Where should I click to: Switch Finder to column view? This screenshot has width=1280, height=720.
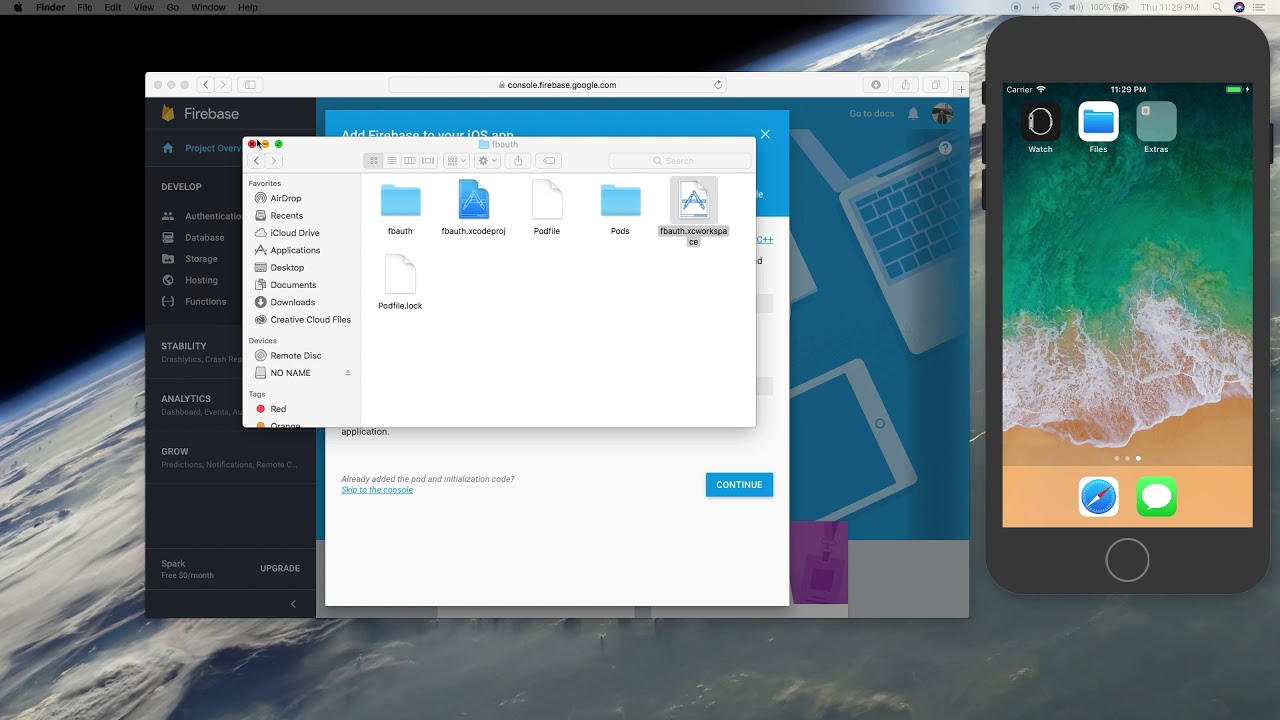(410, 160)
